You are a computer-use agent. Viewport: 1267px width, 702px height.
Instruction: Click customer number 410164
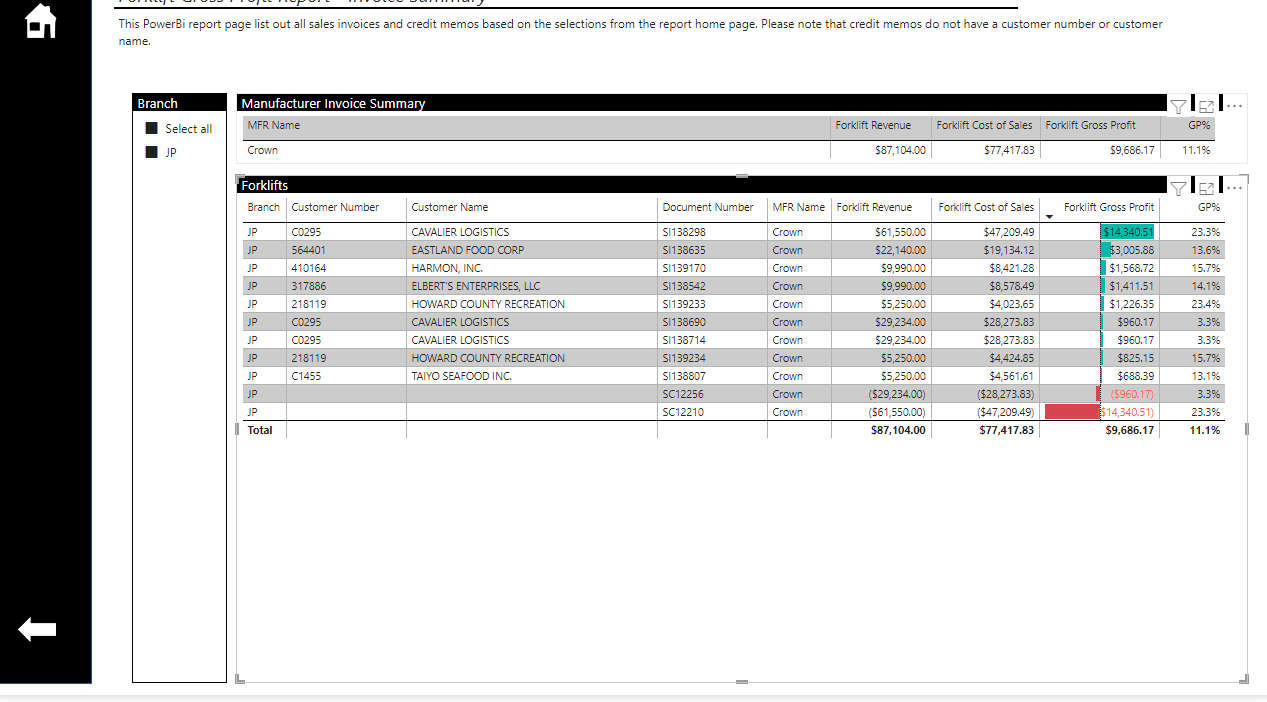[x=309, y=268]
